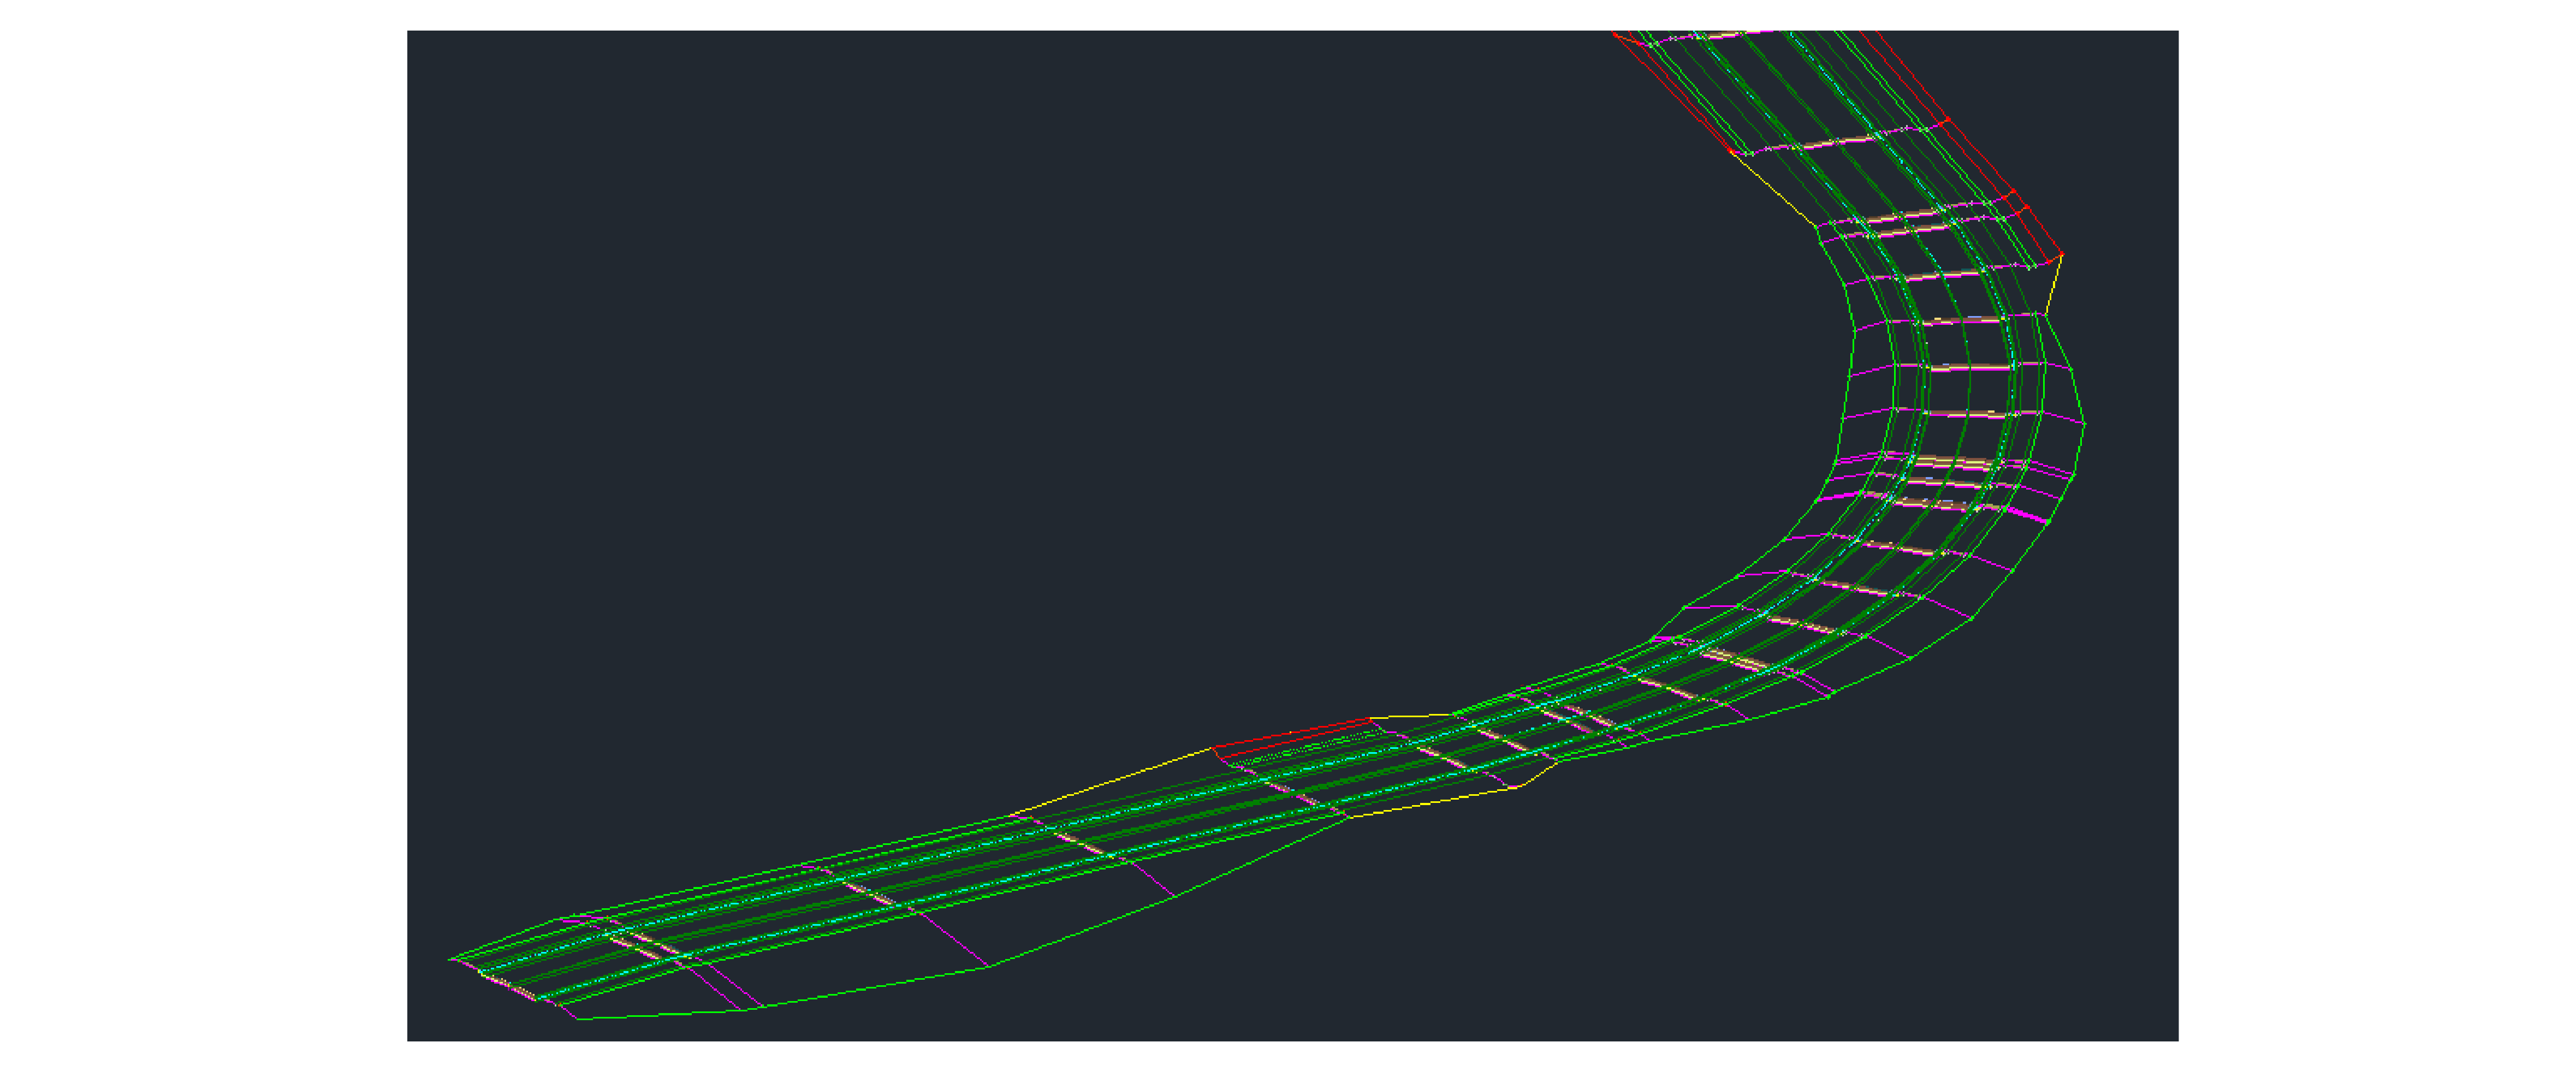Click the long yellow line left of red segment

[x=1112, y=781]
